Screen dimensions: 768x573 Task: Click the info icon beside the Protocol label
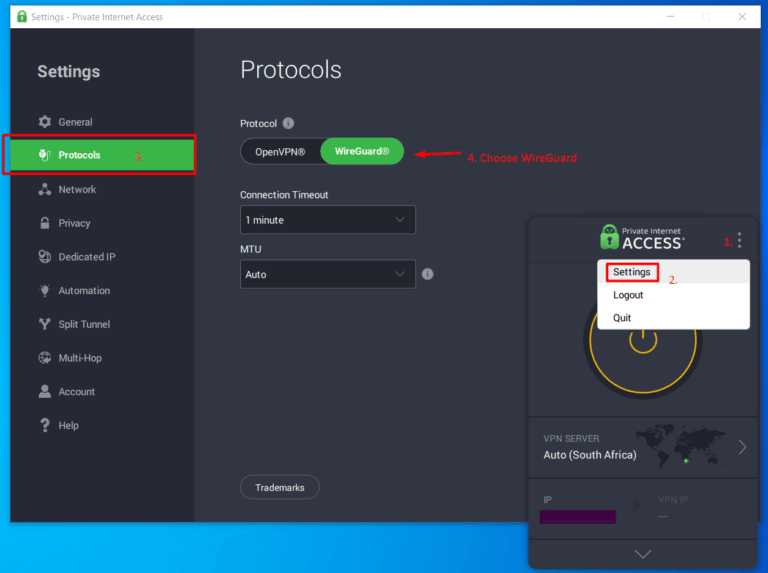(288, 123)
